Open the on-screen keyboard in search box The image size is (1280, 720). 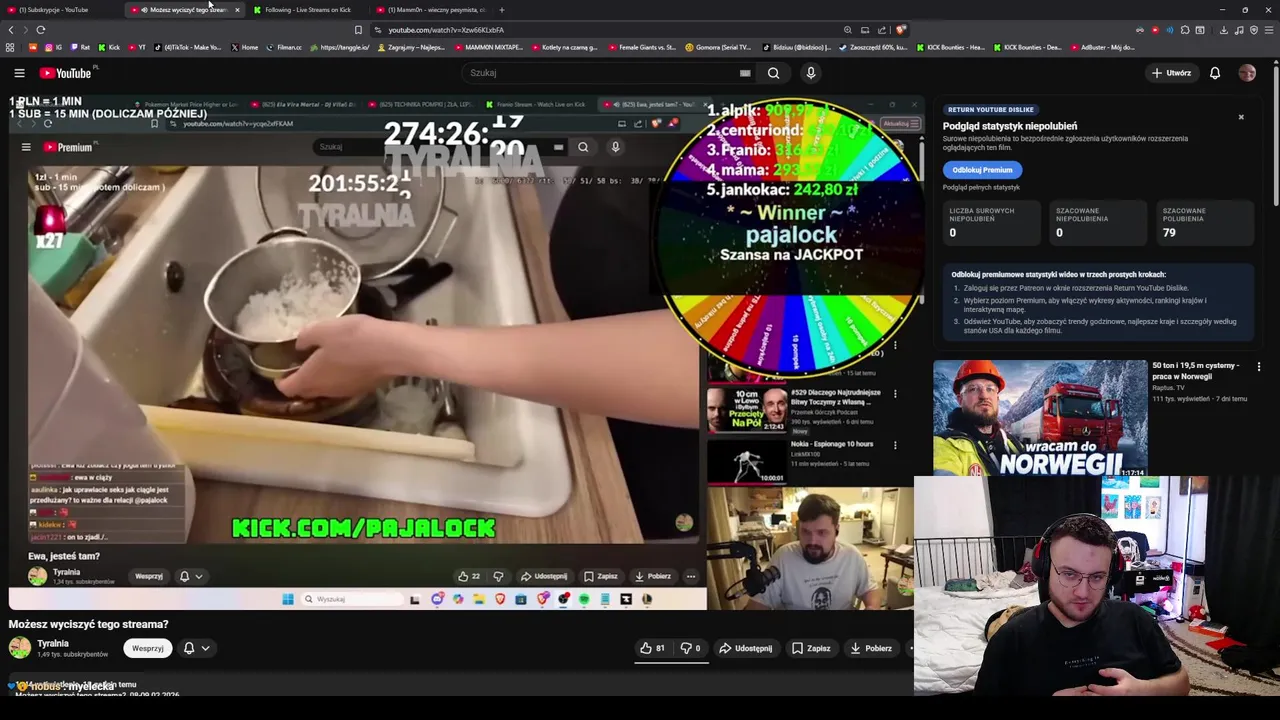pyautogui.click(x=745, y=73)
